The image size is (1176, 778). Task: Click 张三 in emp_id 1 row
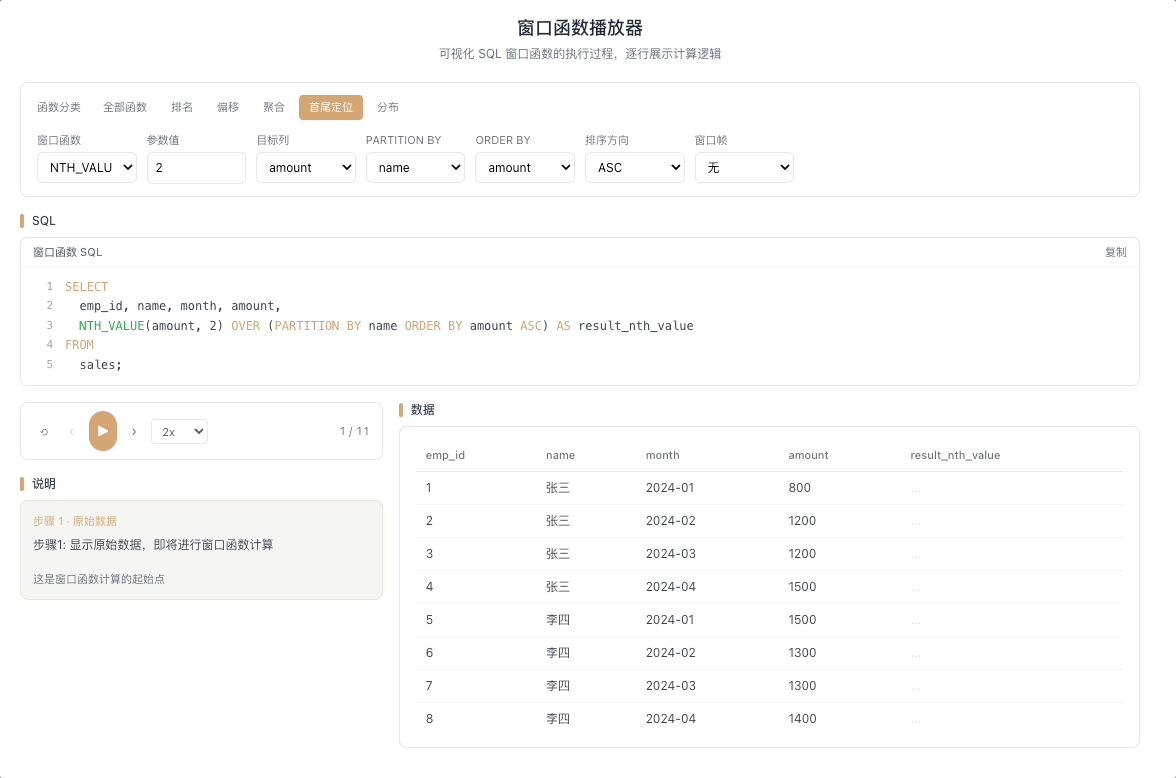[558, 488]
